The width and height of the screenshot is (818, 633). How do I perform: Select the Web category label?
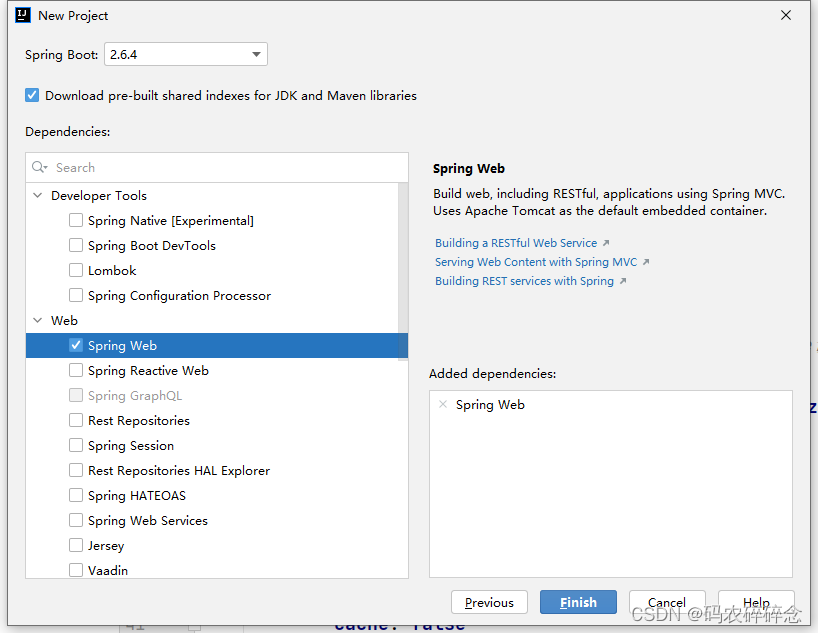coord(64,320)
